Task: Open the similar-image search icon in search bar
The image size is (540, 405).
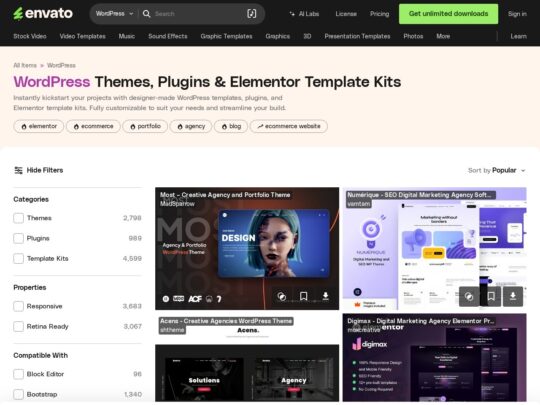Action: (x=251, y=14)
